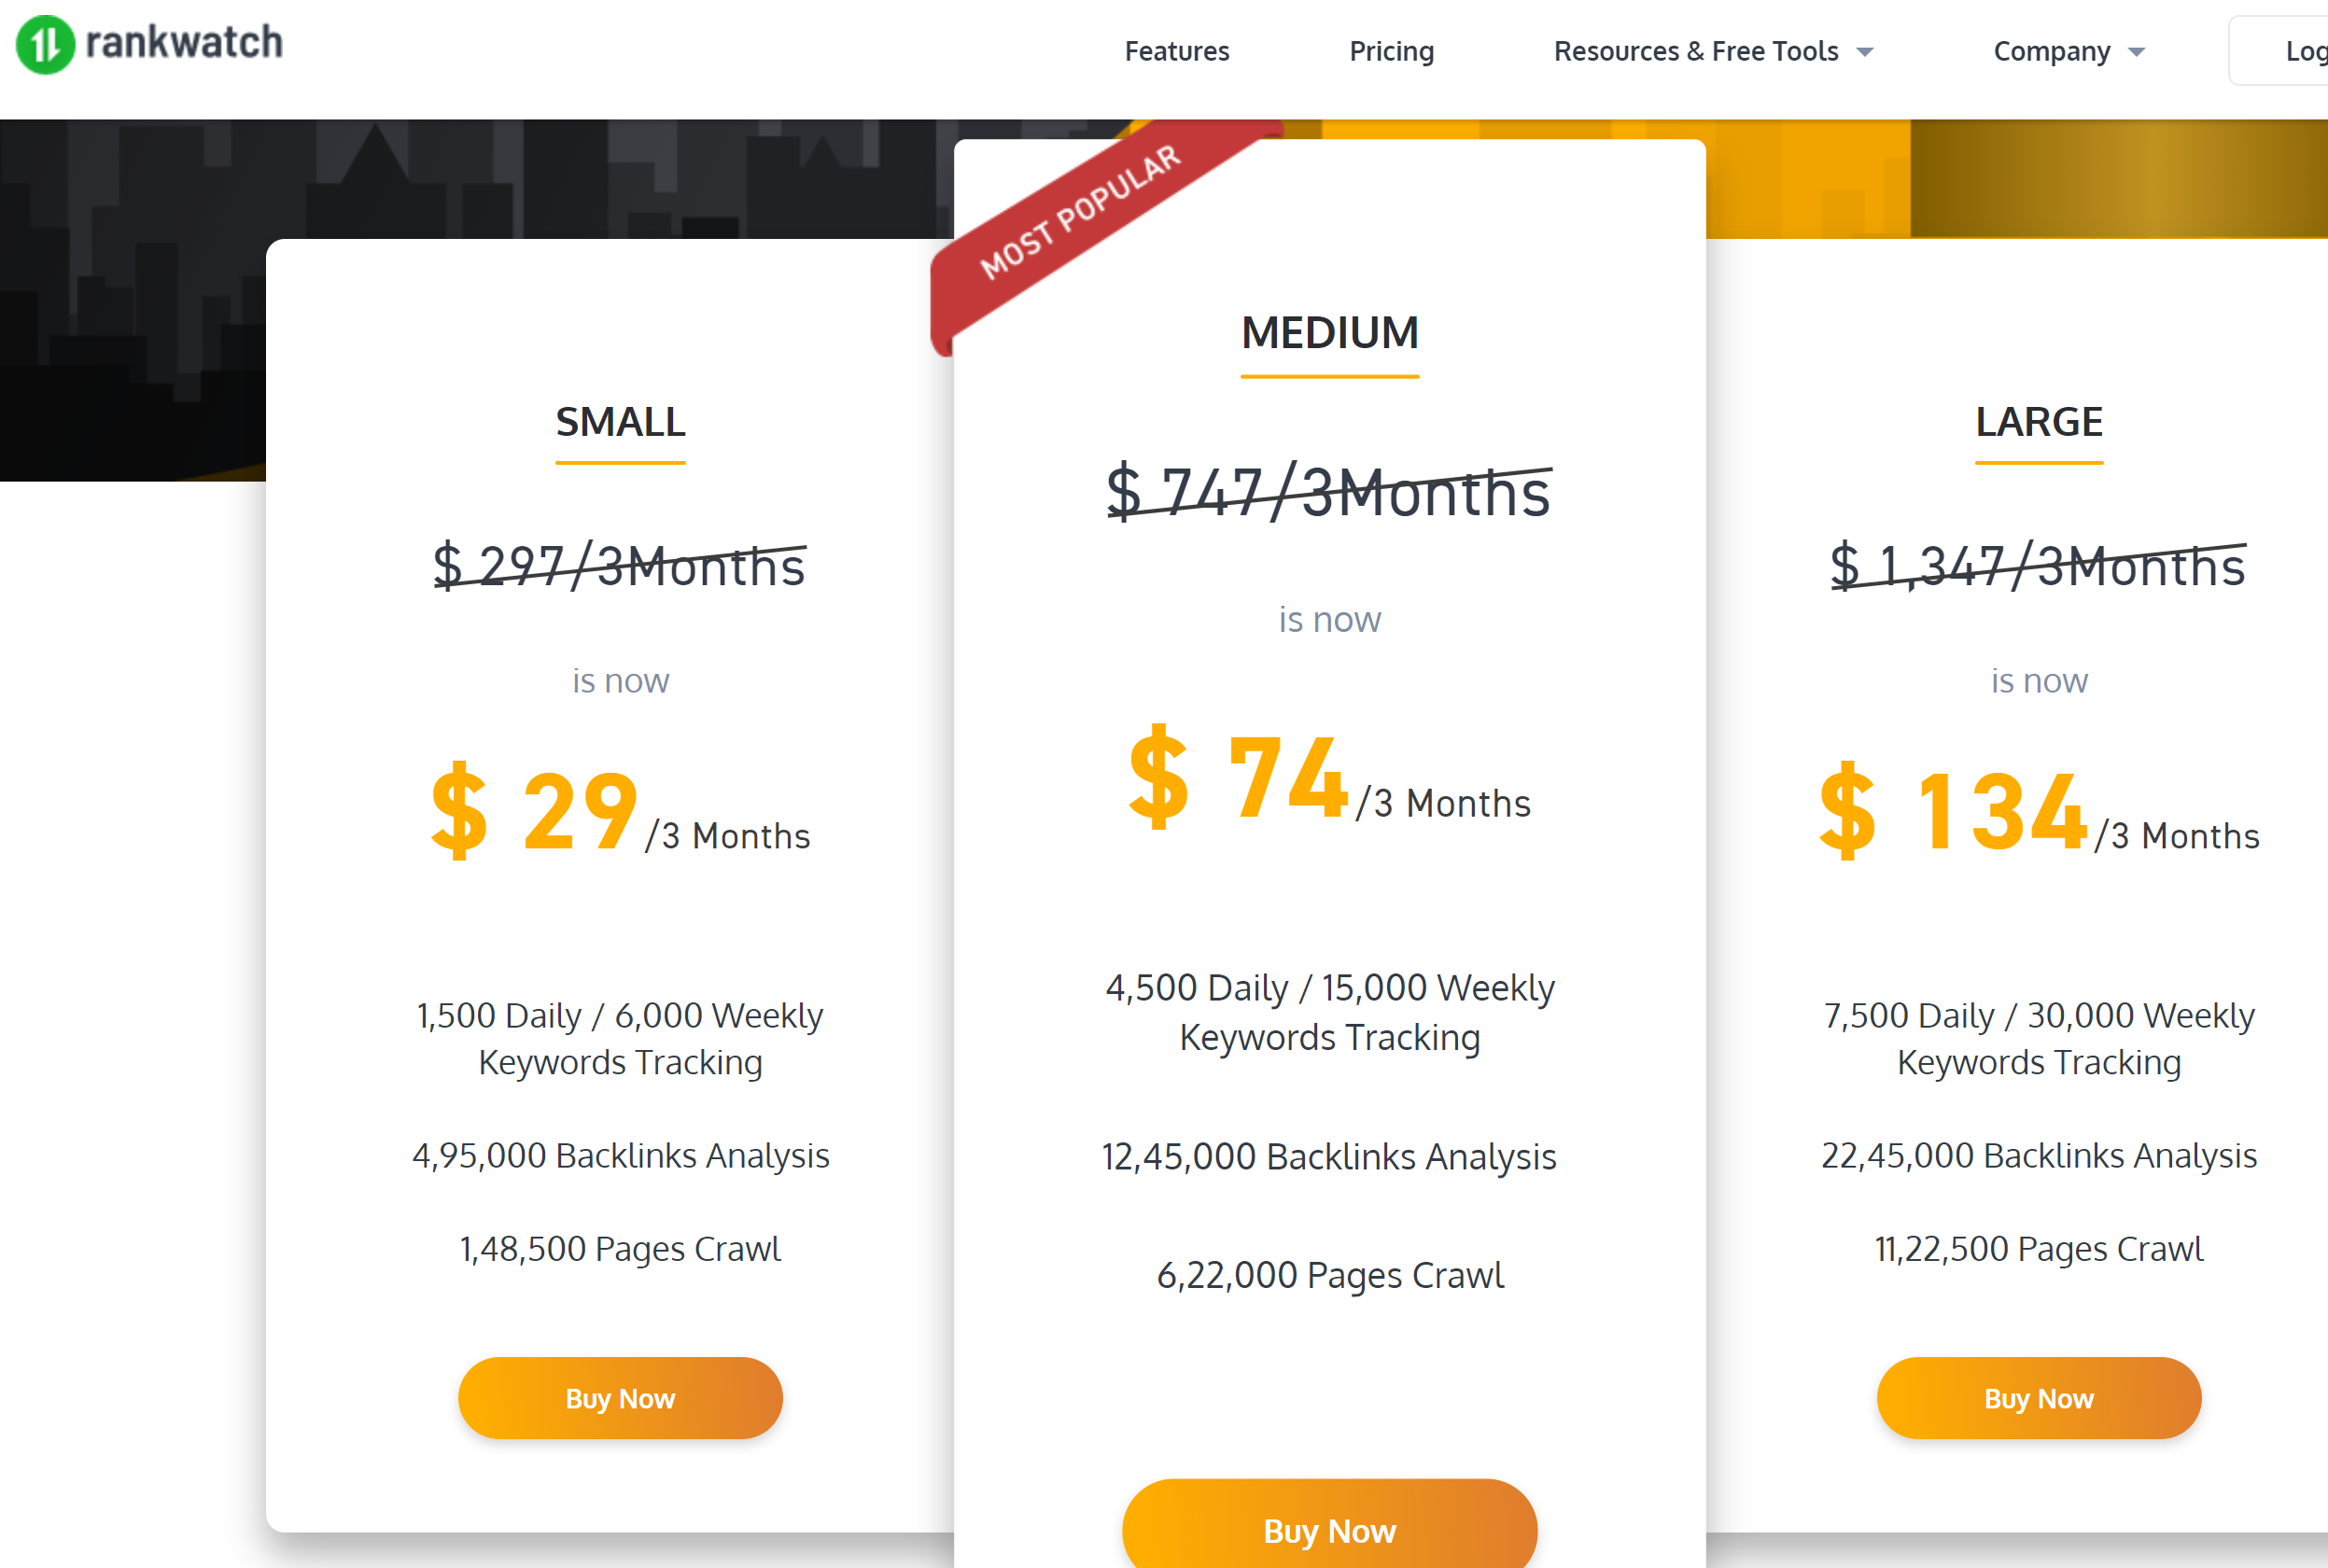Click Buy Now for the Small plan
This screenshot has width=2328, height=1568.
[620, 1398]
